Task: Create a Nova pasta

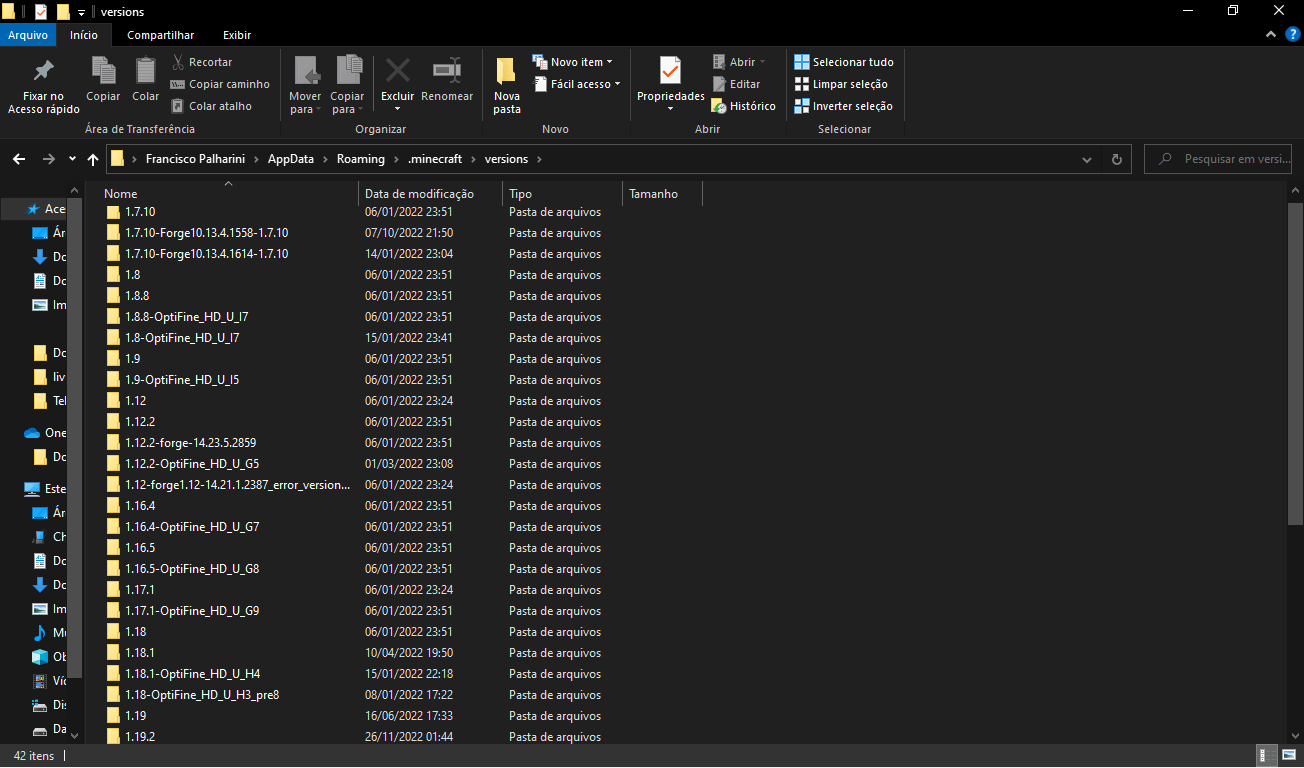Action: (507, 86)
